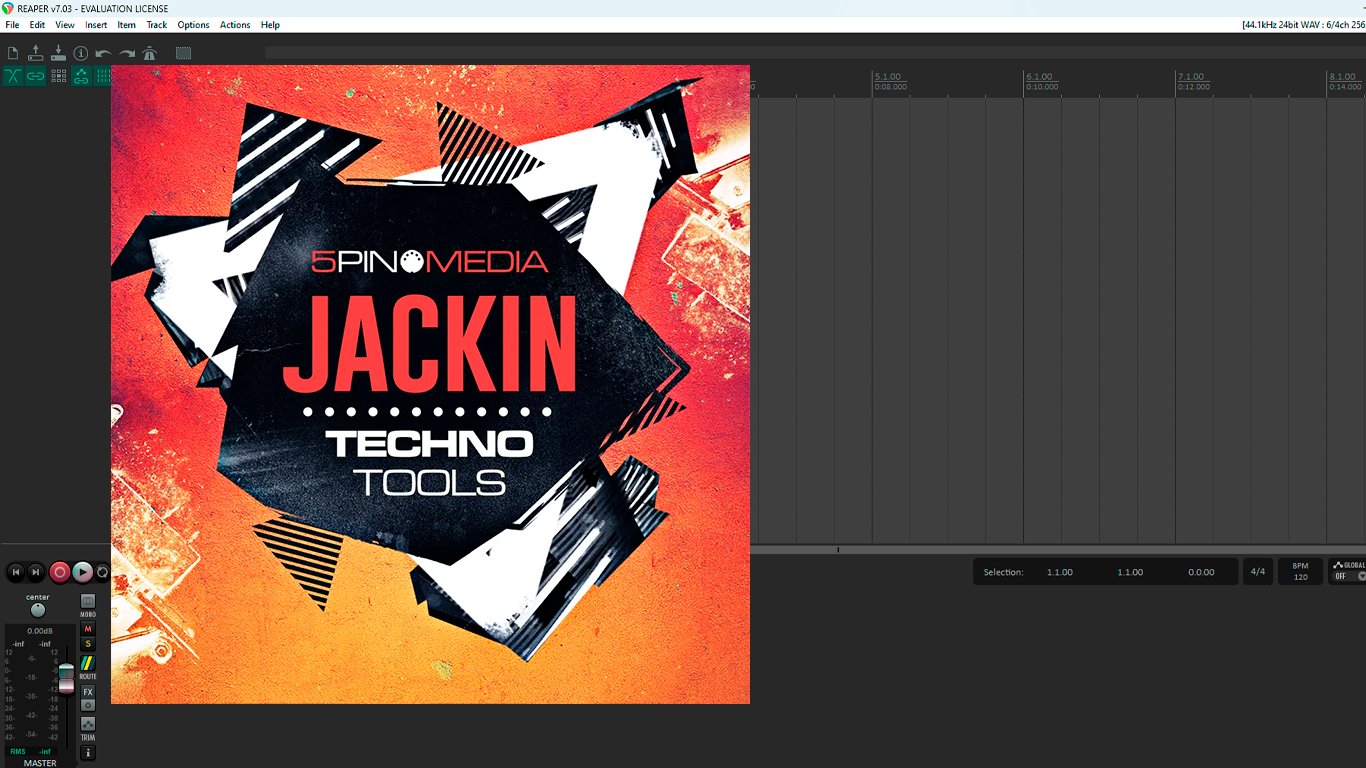Toggle master Mono button

click(x=88, y=601)
